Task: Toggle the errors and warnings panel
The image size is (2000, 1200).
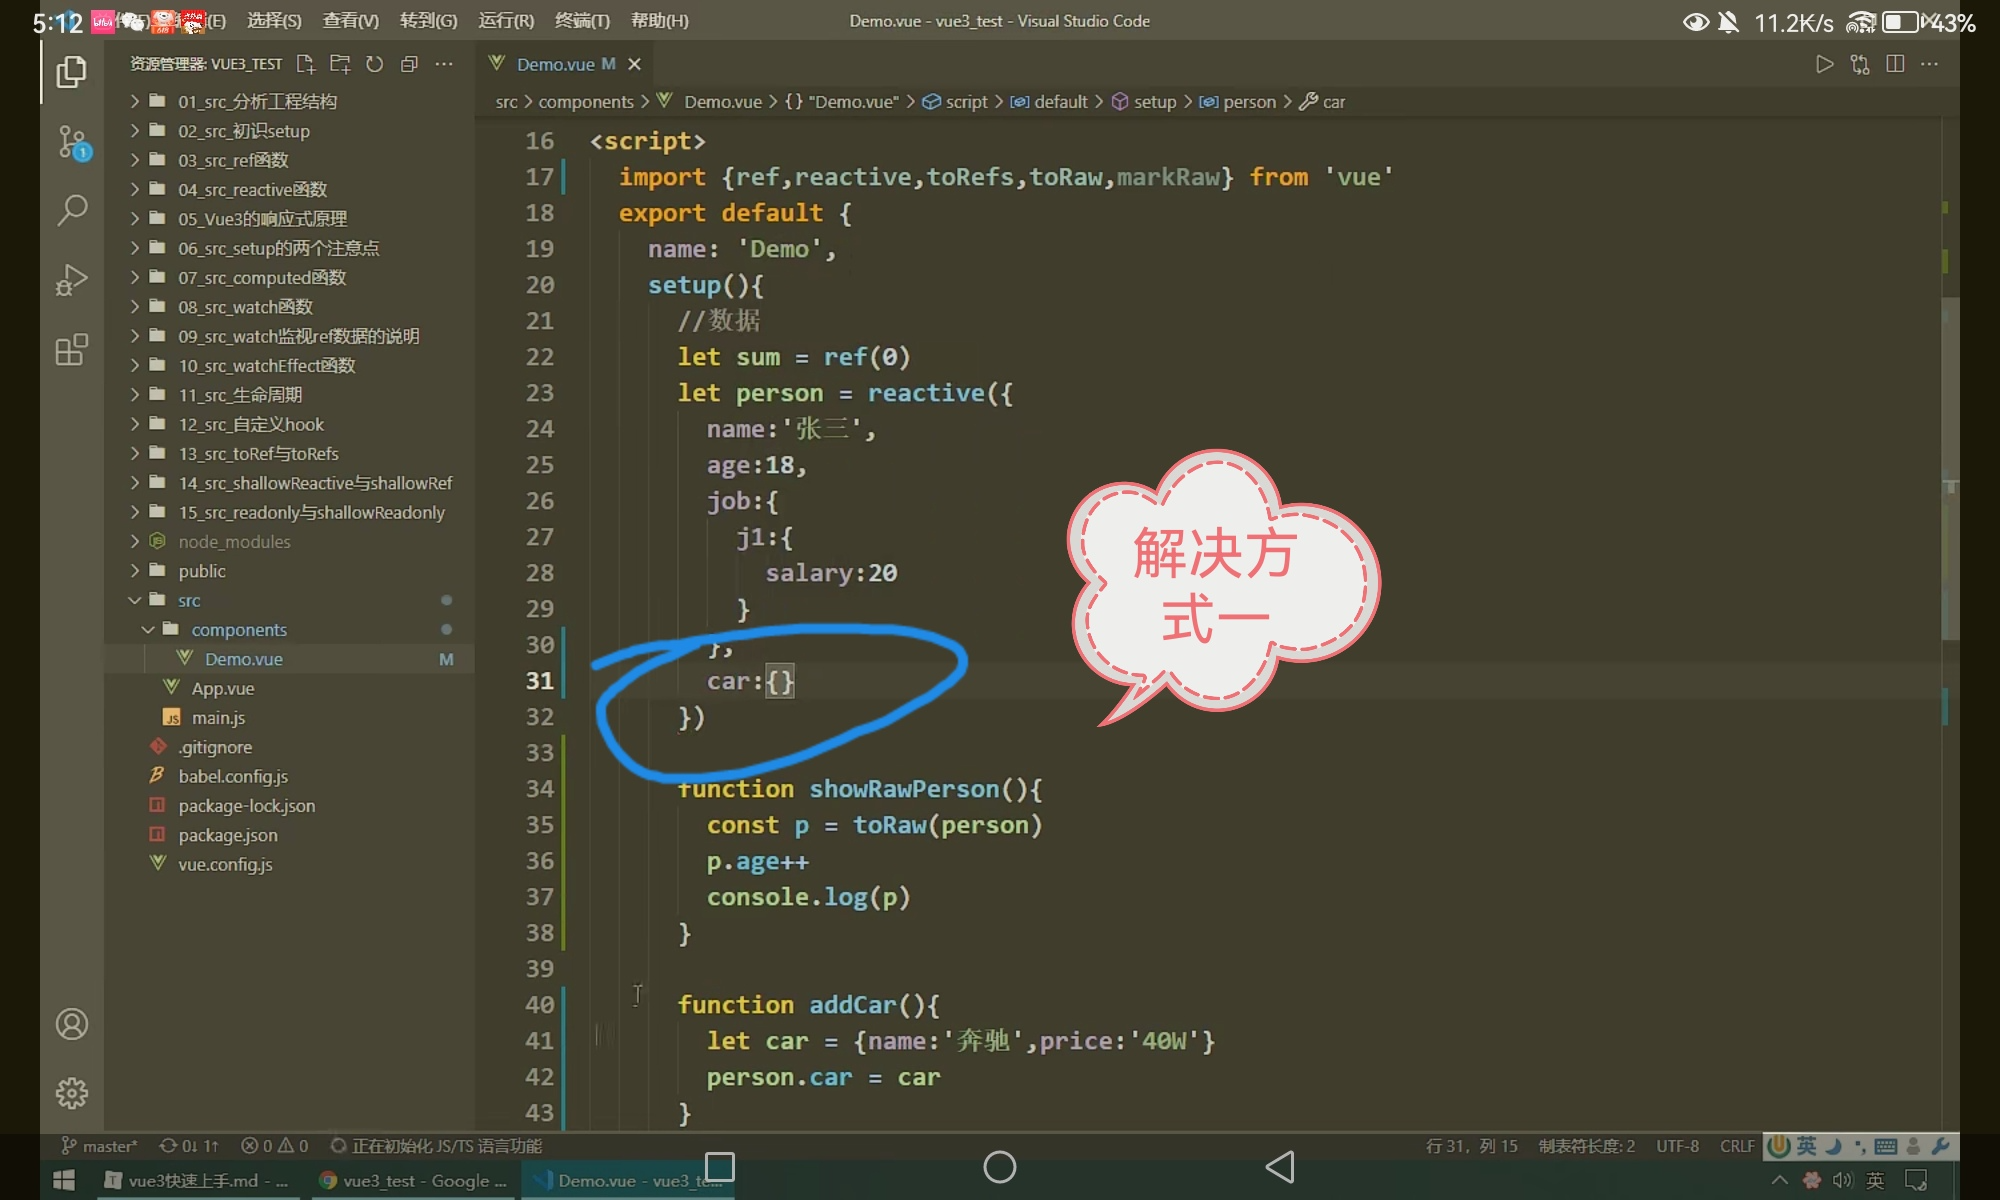Action: pyautogui.click(x=275, y=1146)
